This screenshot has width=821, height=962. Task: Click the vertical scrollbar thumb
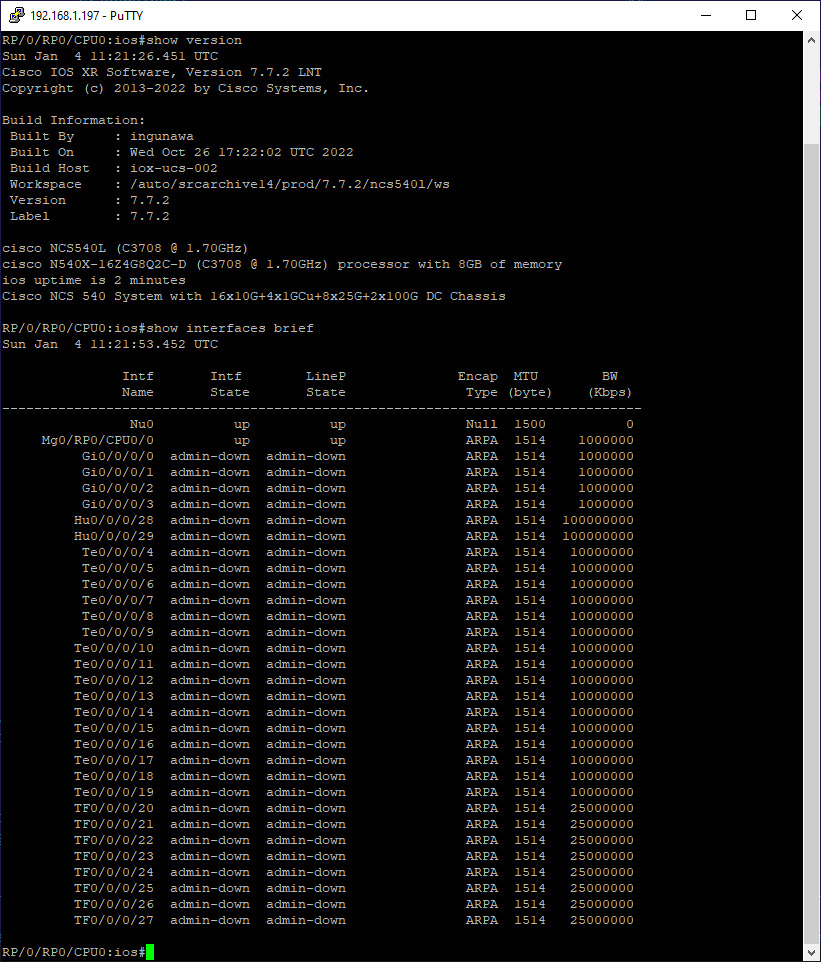pyautogui.click(x=812, y=540)
